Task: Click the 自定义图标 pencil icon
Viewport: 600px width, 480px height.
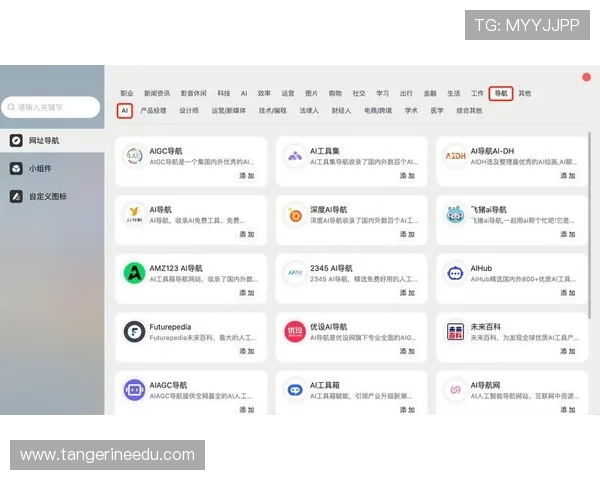Action: (16, 196)
